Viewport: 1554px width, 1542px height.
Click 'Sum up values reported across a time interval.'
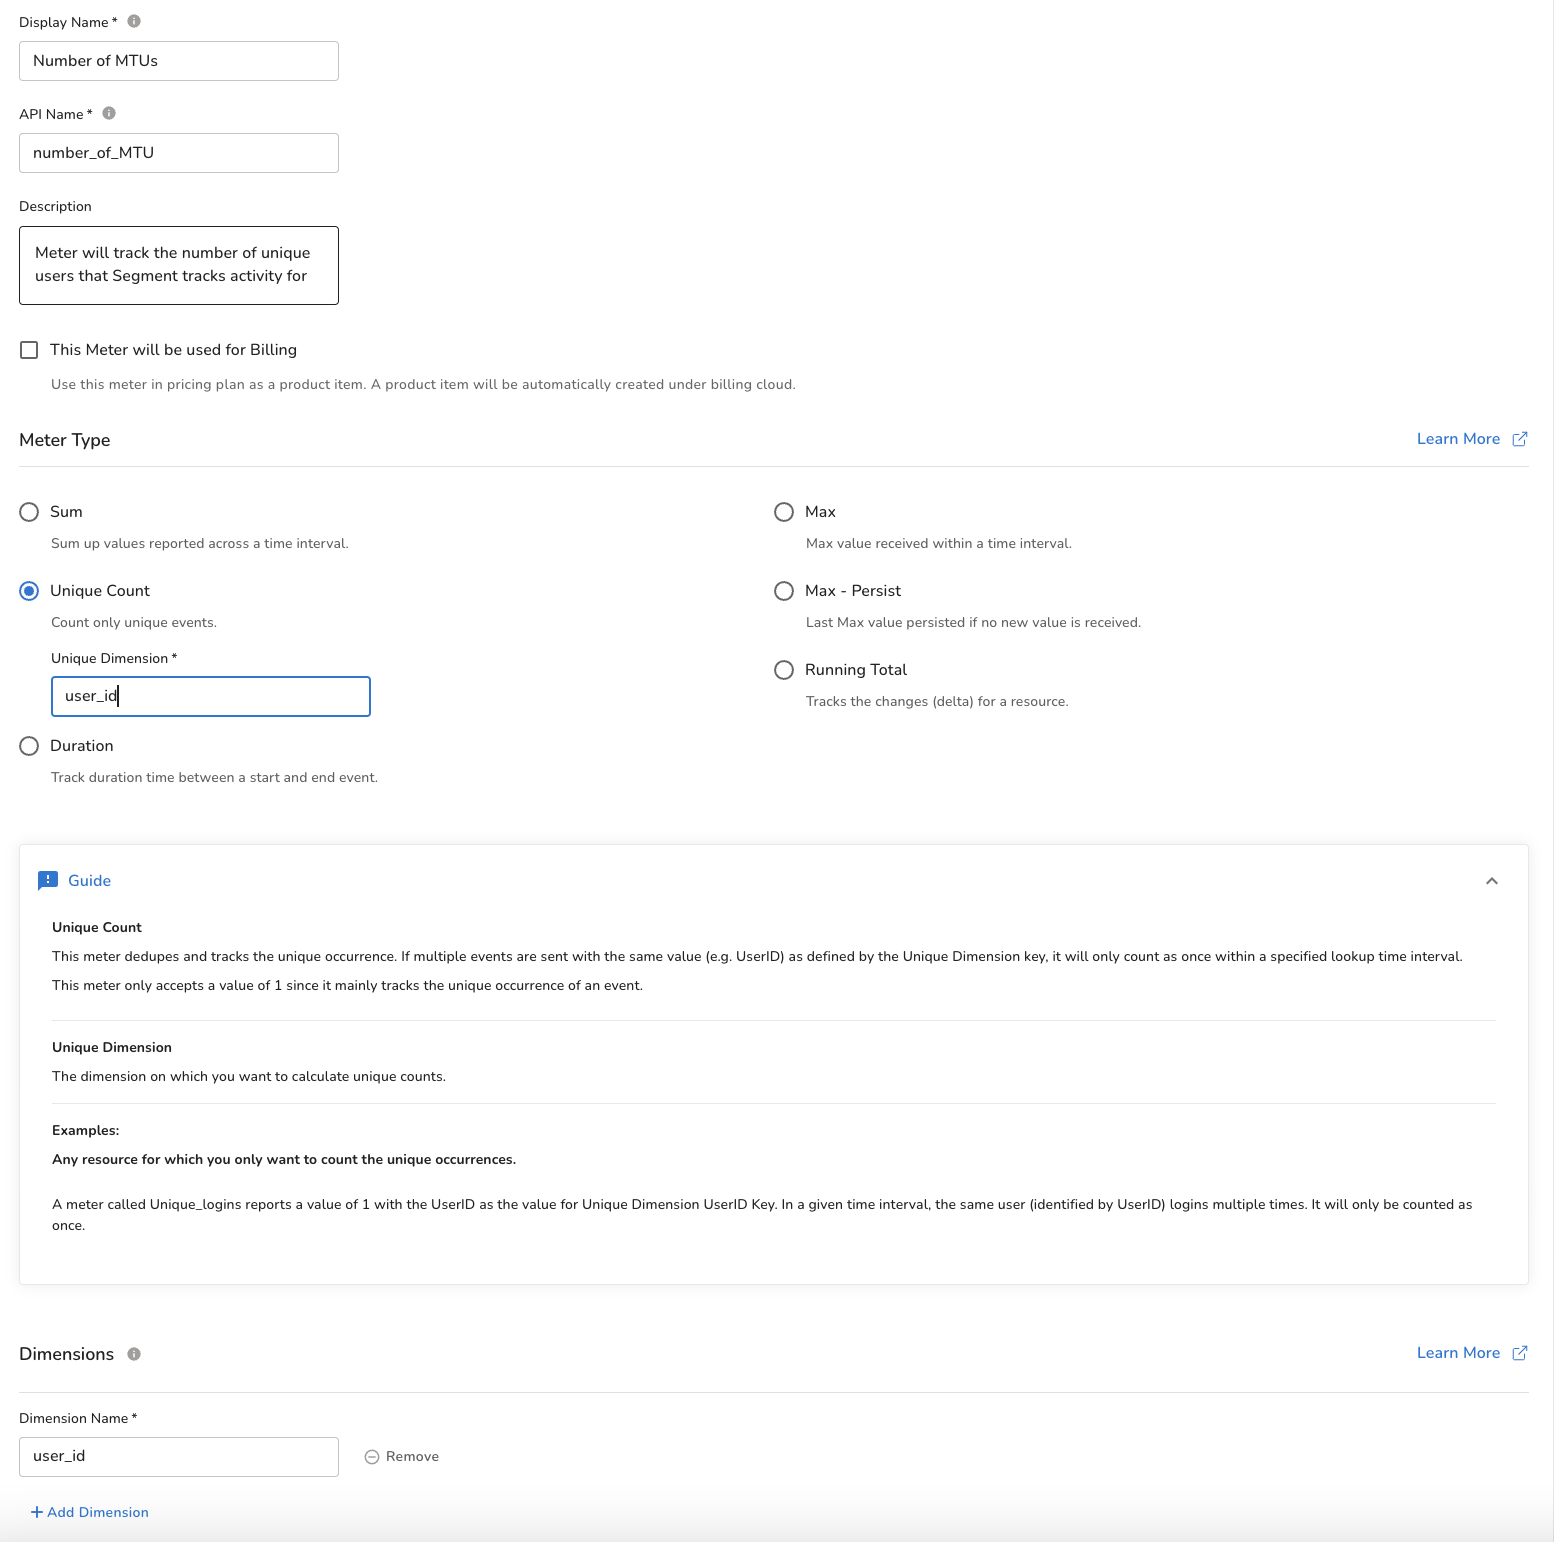200,543
